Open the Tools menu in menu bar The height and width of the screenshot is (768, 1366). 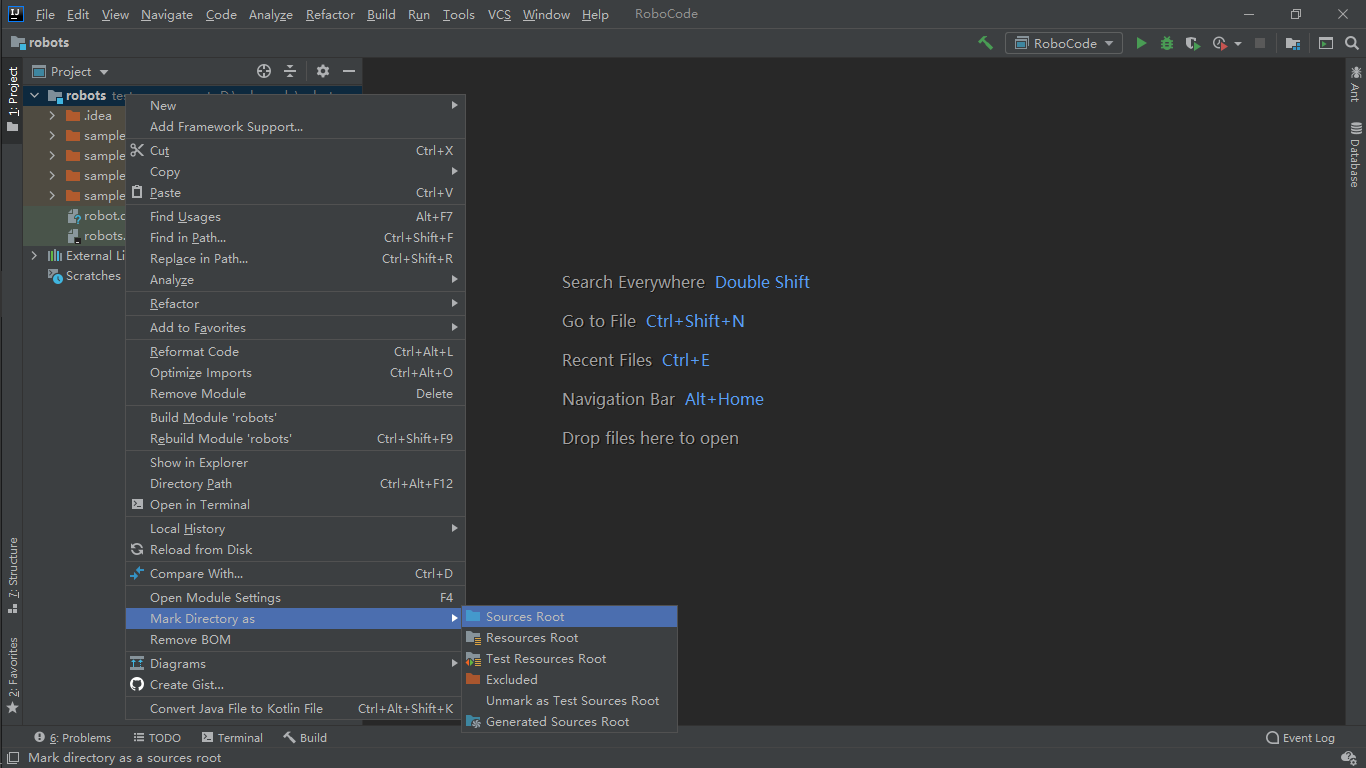pos(459,14)
